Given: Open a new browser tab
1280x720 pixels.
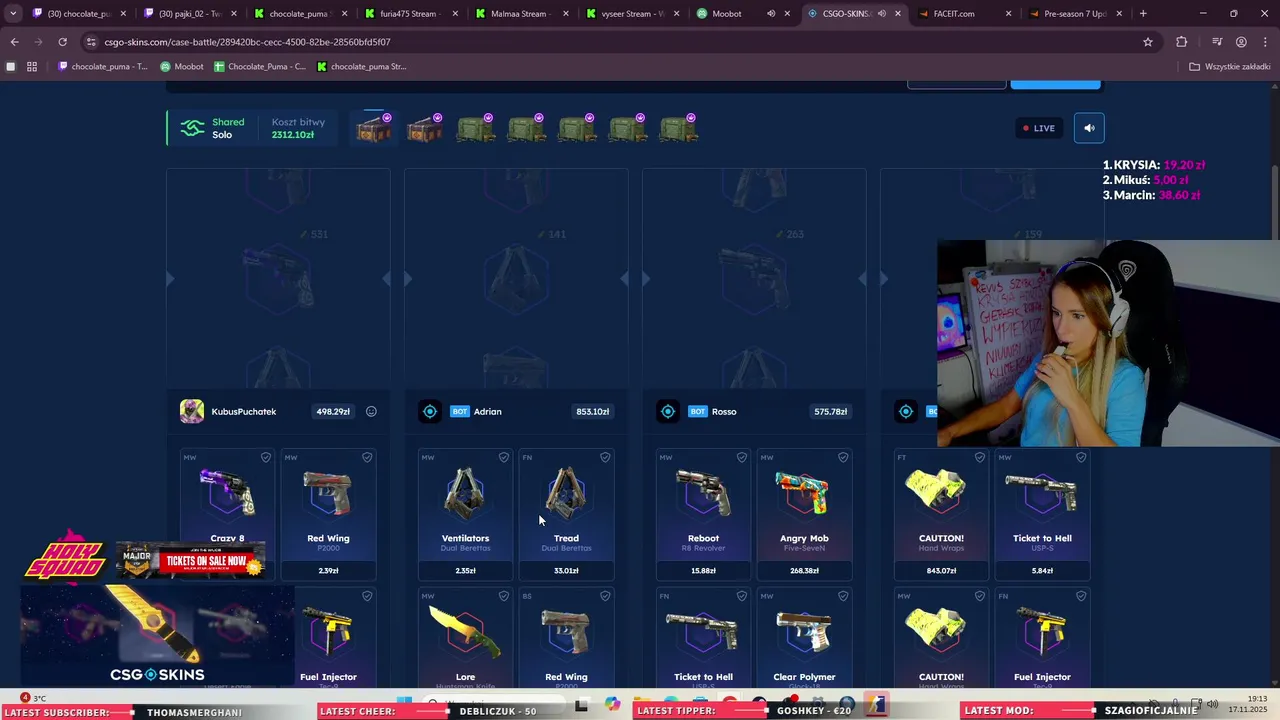Looking at the screenshot, I should tap(1143, 14).
